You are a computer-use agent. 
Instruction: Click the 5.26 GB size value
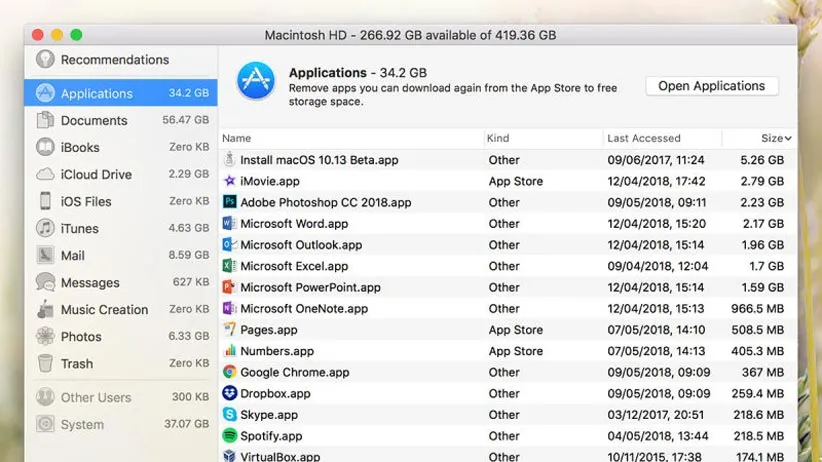click(x=762, y=160)
